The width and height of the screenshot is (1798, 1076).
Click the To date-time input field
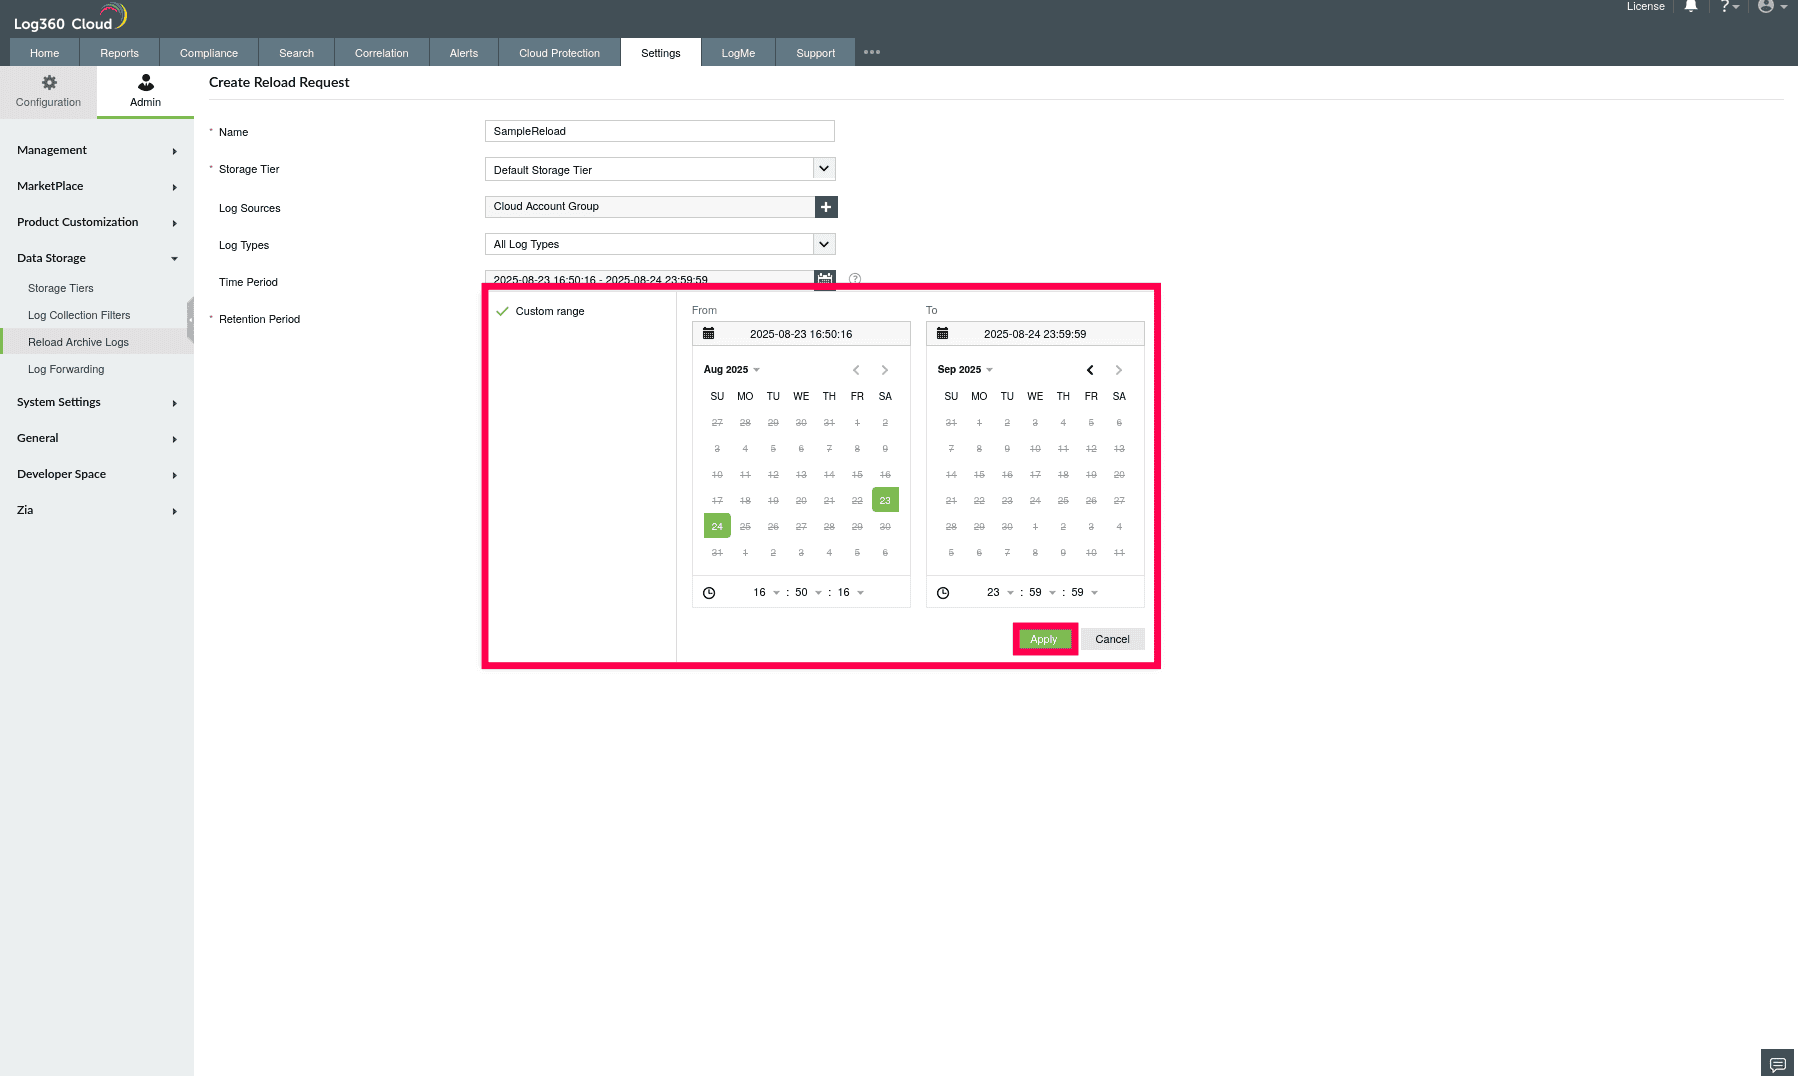click(x=1035, y=334)
